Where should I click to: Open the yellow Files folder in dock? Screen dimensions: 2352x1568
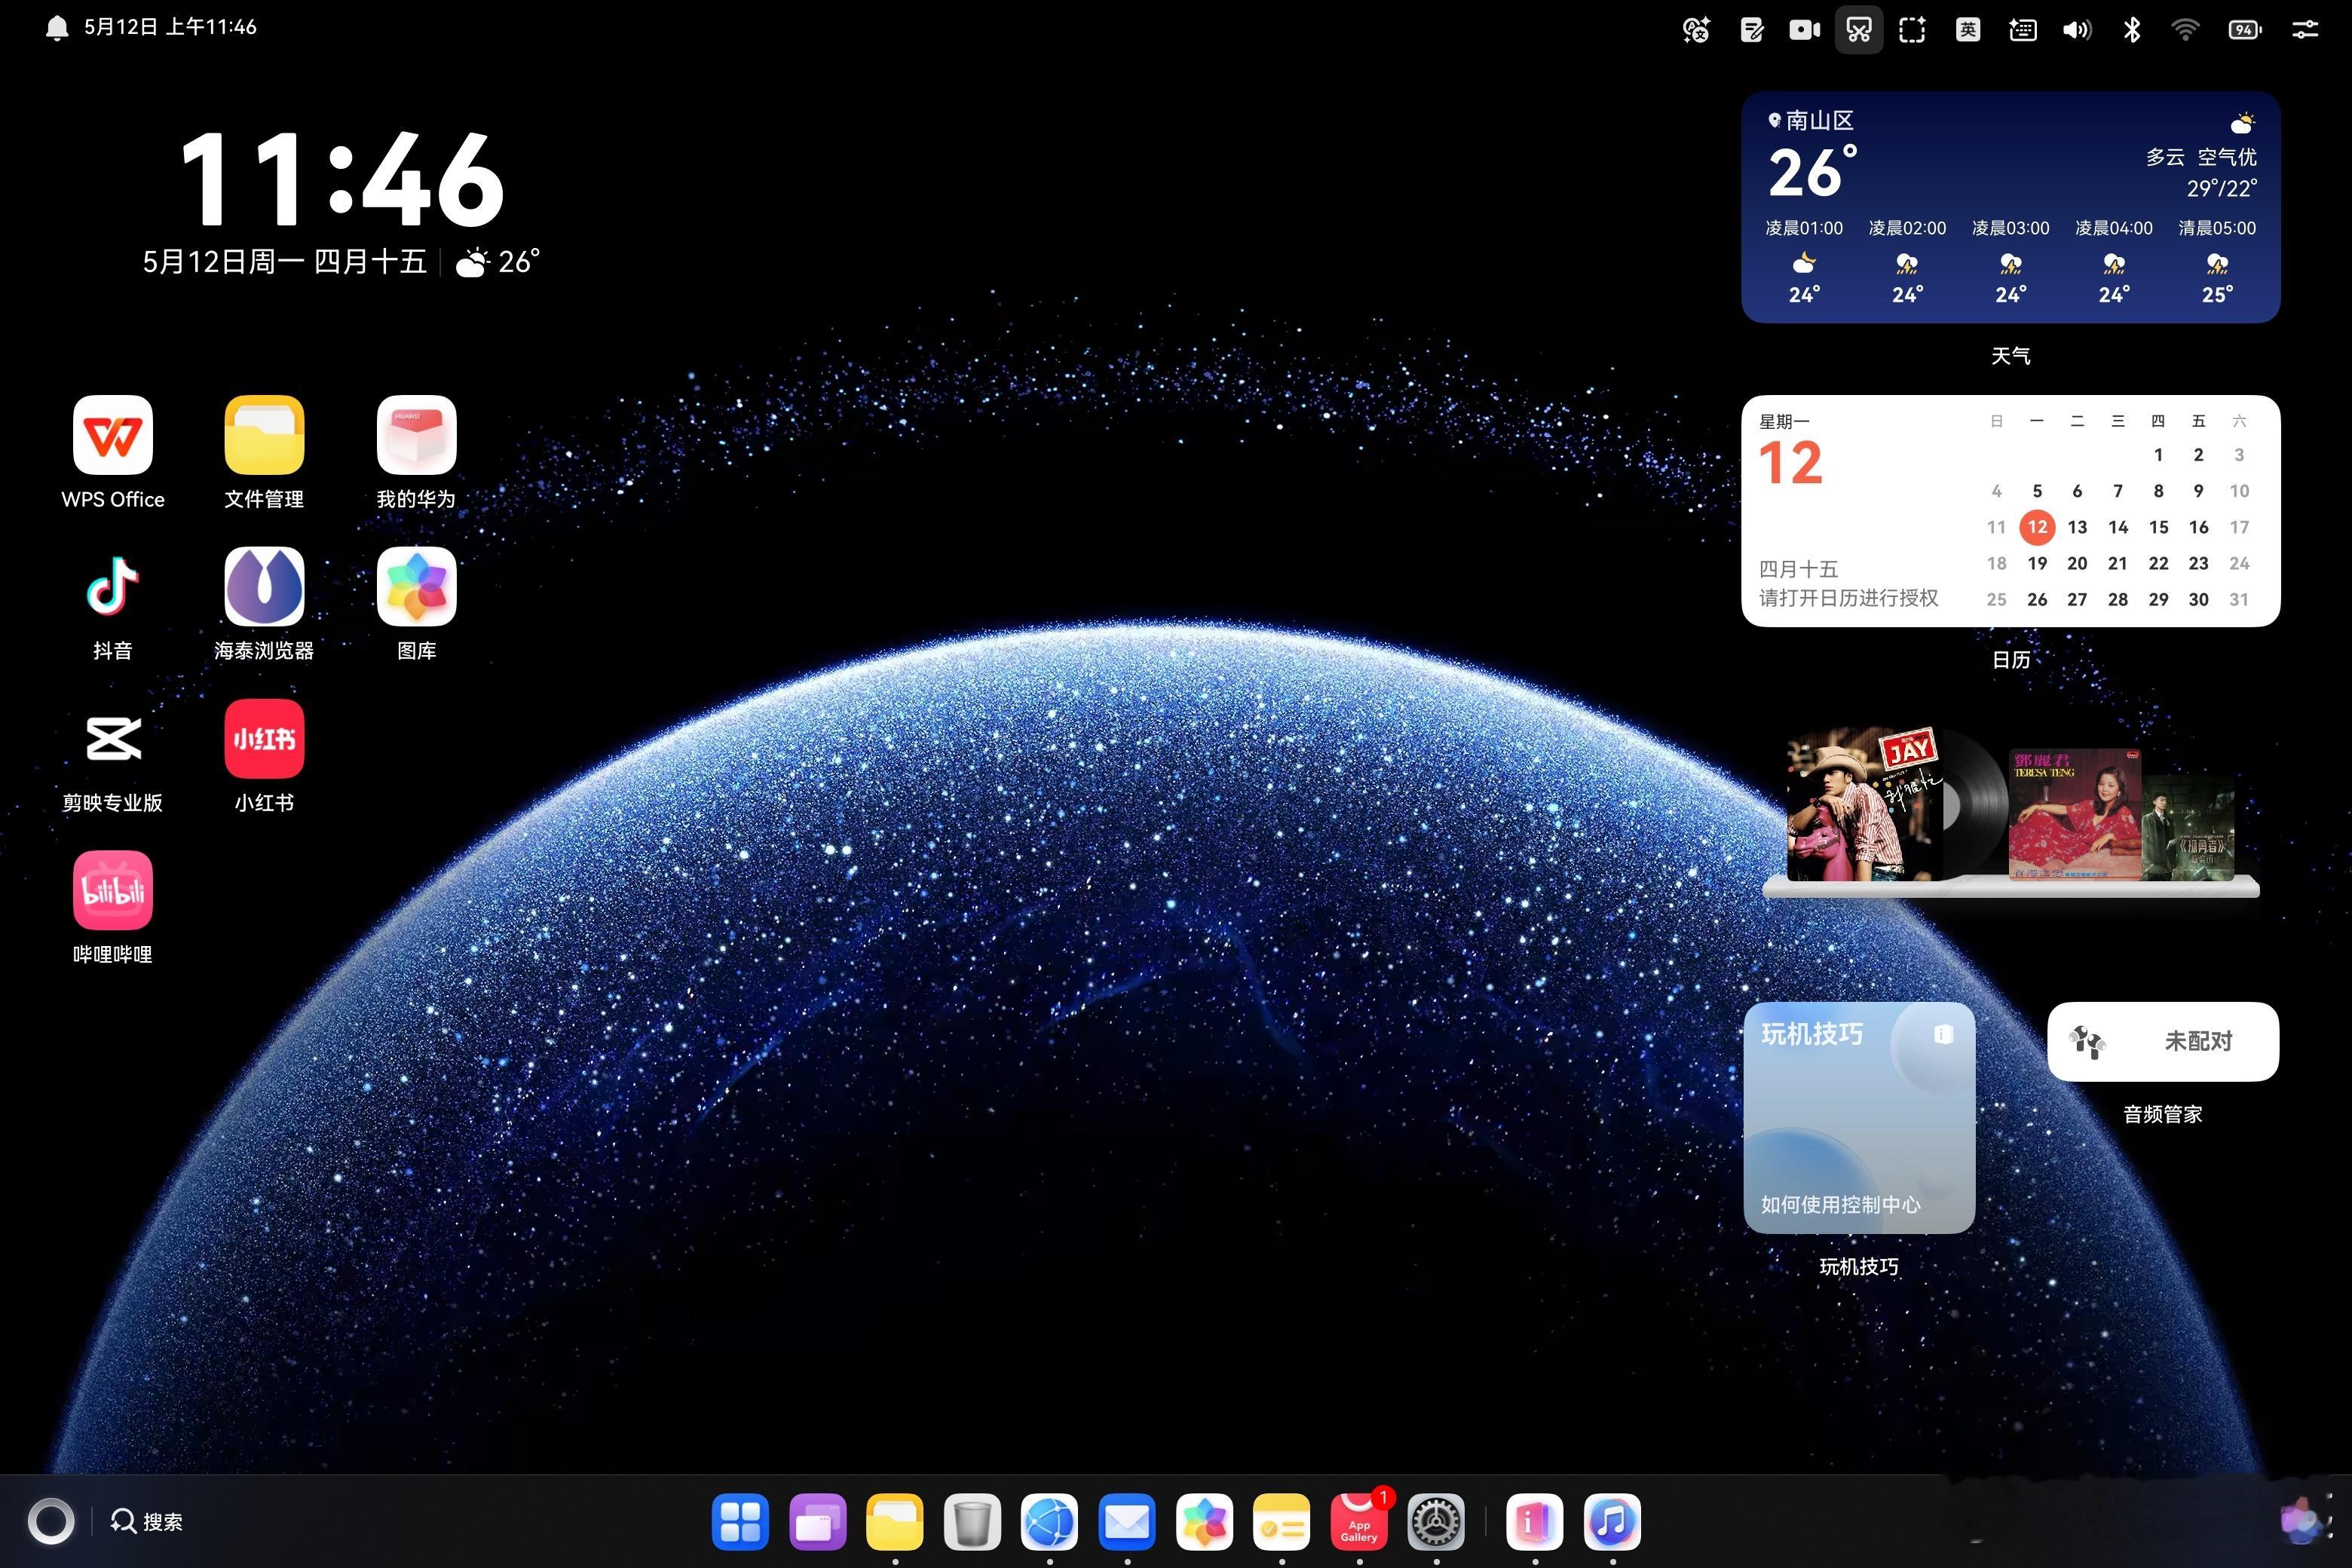click(x=895, y=1522)
